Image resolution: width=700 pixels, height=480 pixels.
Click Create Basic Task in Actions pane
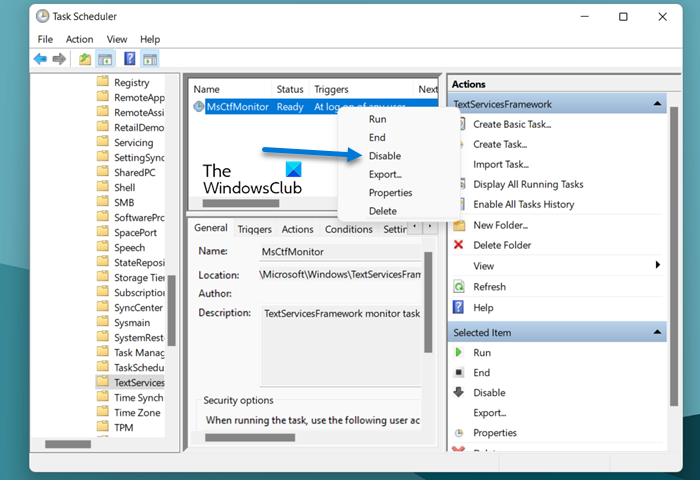point(512,124)
